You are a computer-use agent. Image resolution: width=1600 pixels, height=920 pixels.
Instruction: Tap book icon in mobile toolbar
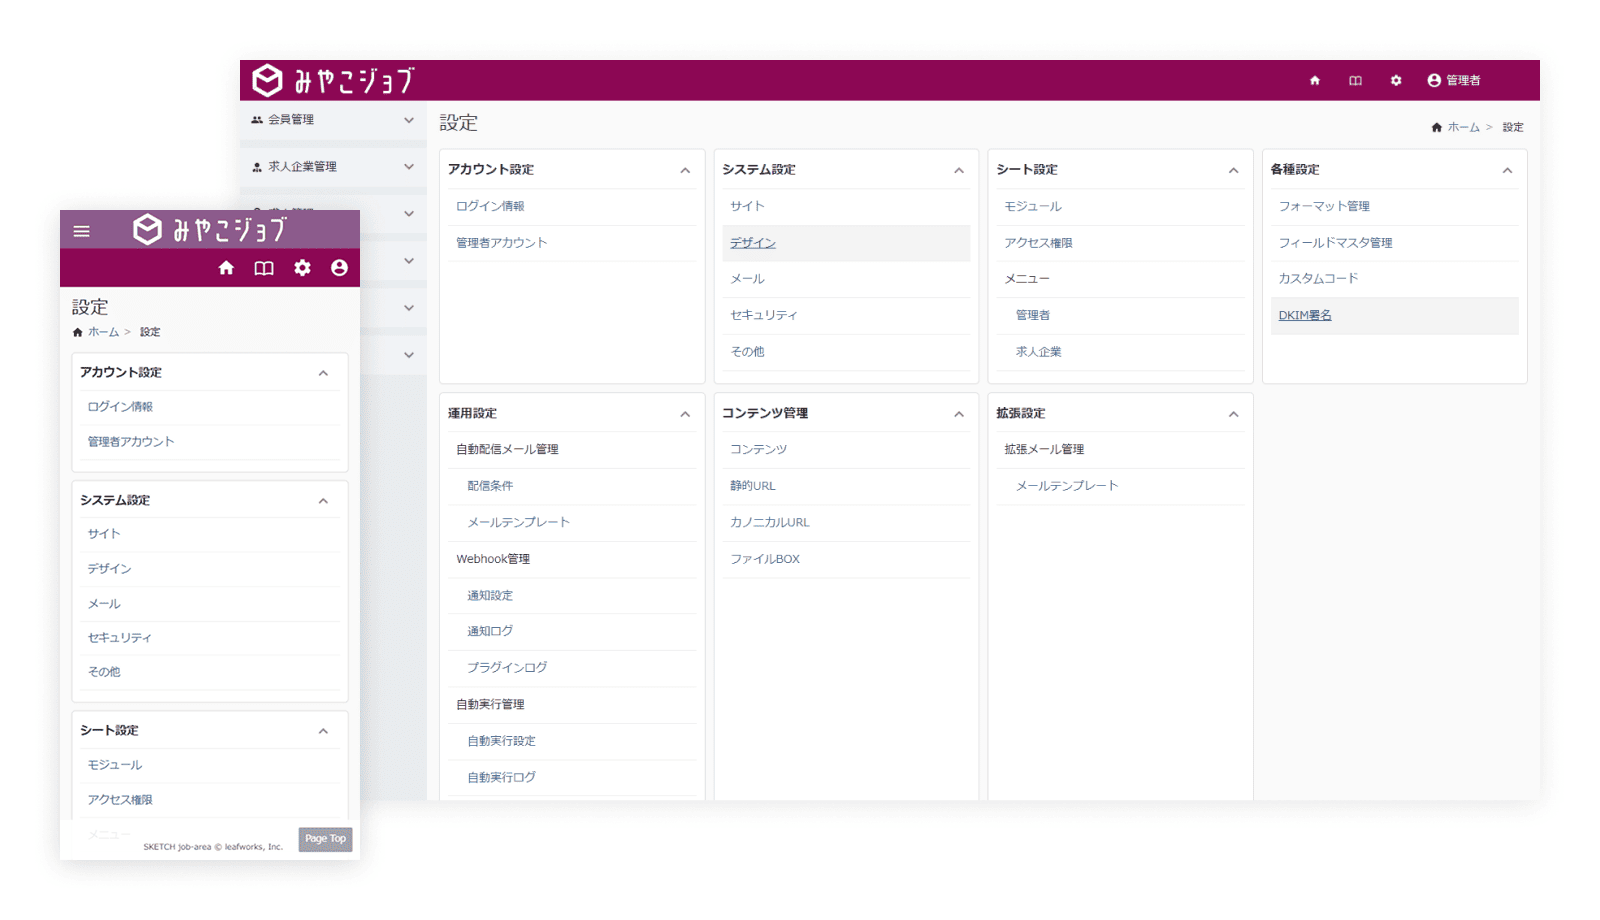click(264, 268)
